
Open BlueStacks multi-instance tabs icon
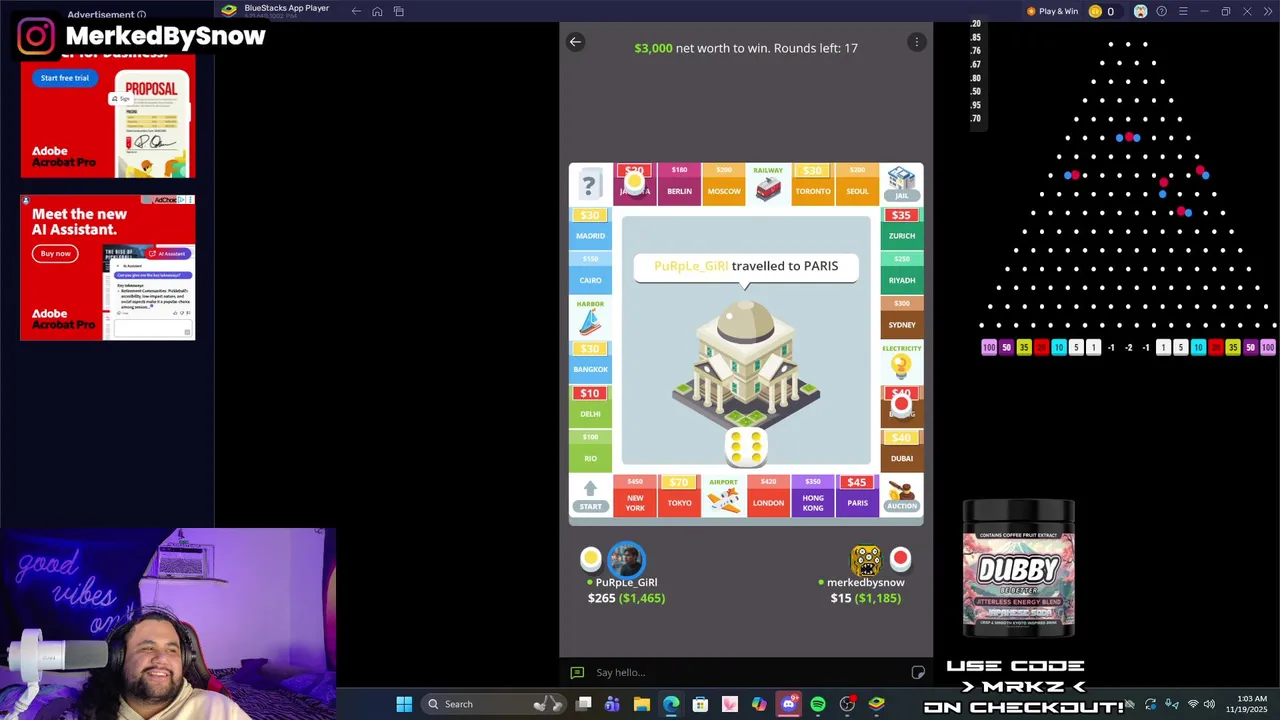pos(399,11)
